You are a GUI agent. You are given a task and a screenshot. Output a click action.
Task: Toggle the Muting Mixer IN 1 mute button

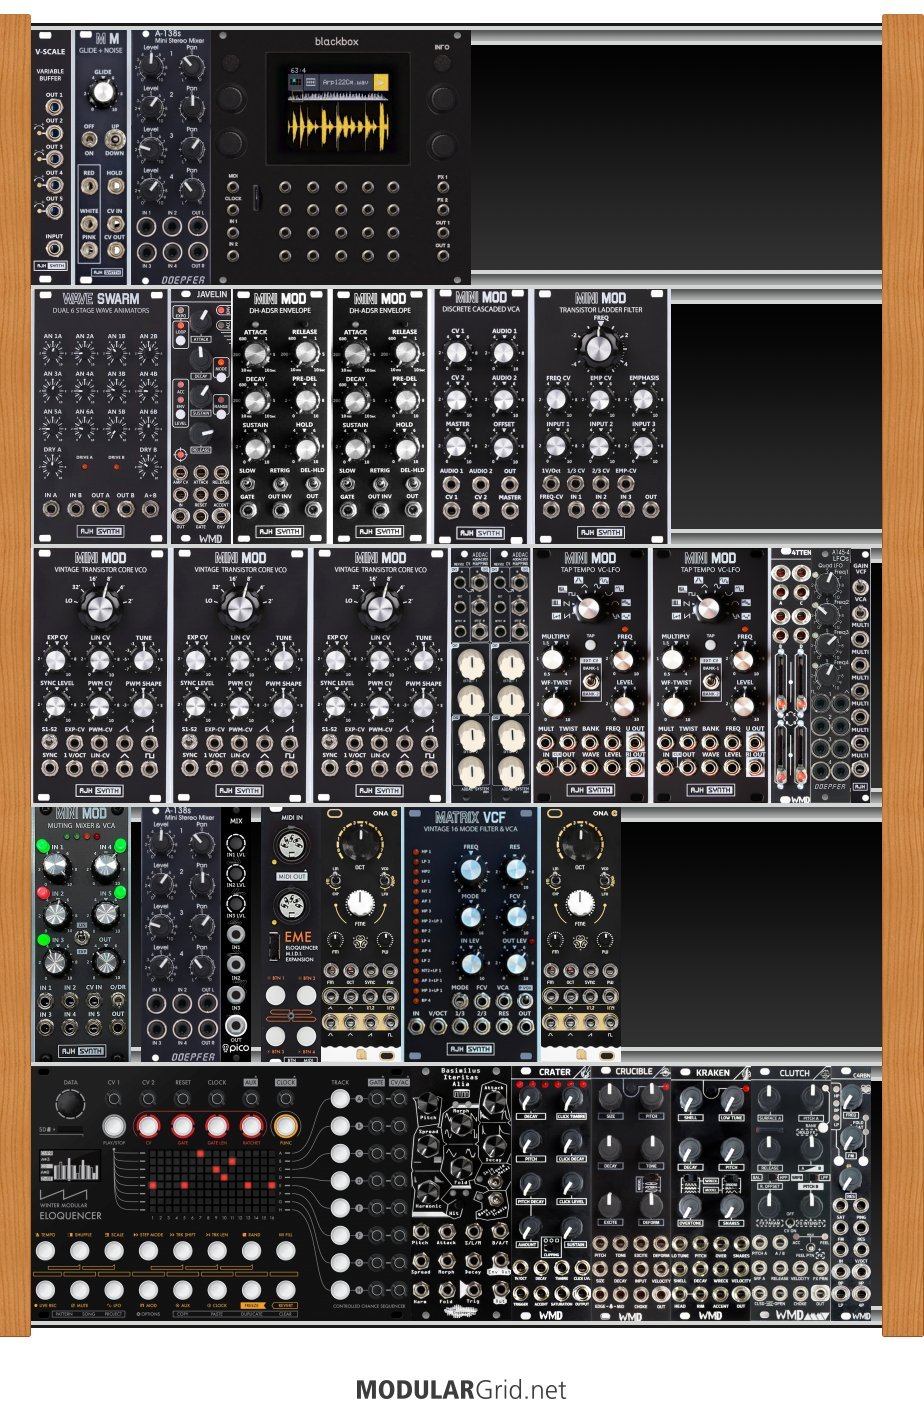click(x=42, y=846)
